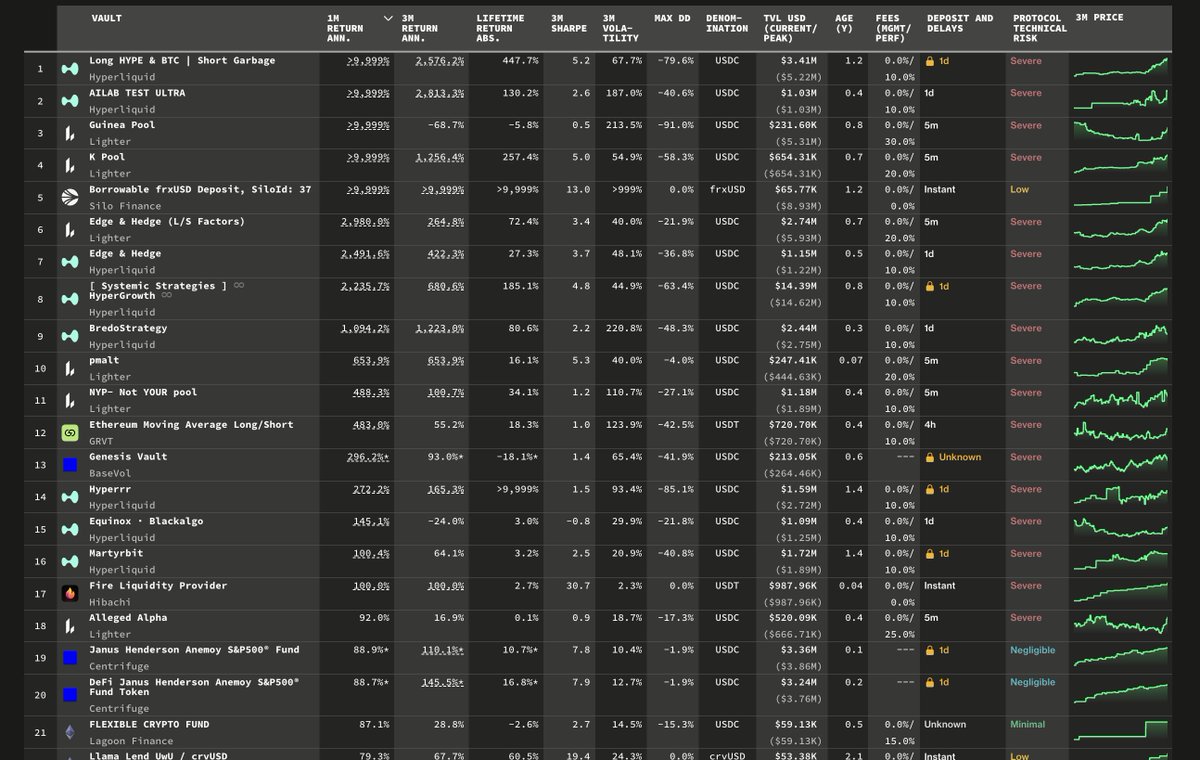Open Ethereum Moving Average Long/Short vault
Image resolution: width=1200 pixels, height=760 pixels.
[191, 424]
